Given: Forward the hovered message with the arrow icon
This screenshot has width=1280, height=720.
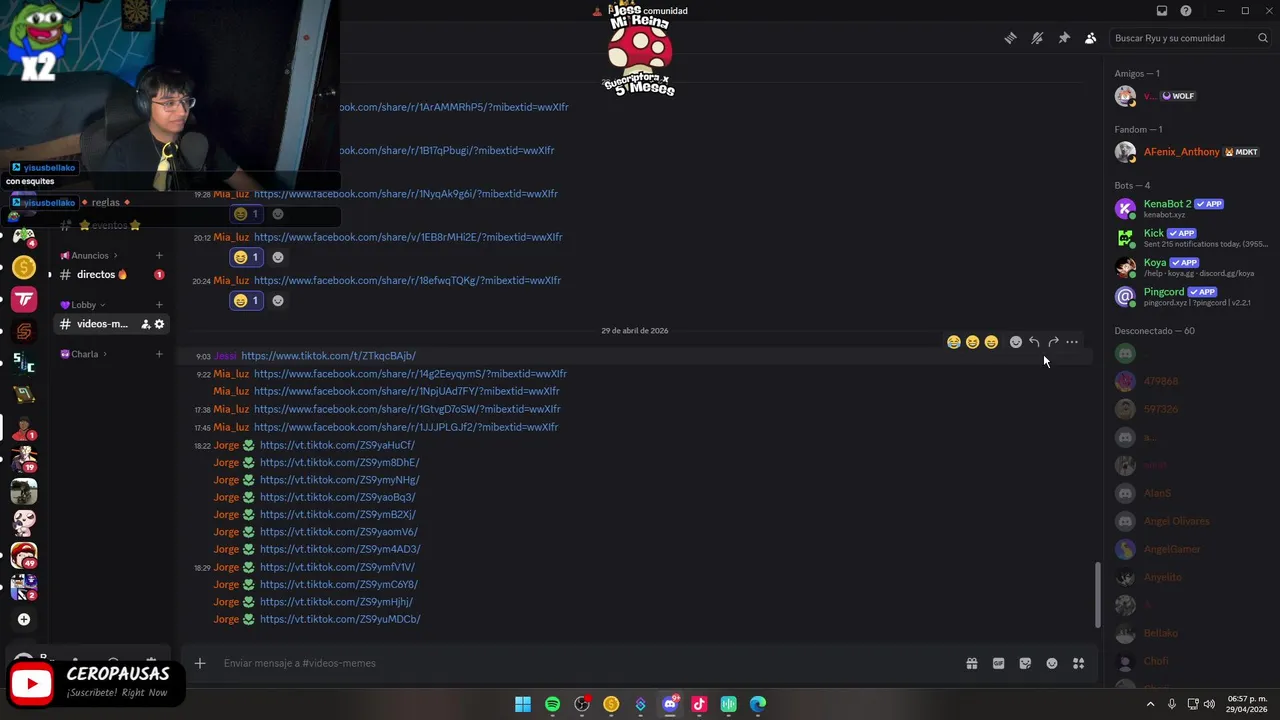Looking at the screenshot, I should click(x=1053, y=342).
